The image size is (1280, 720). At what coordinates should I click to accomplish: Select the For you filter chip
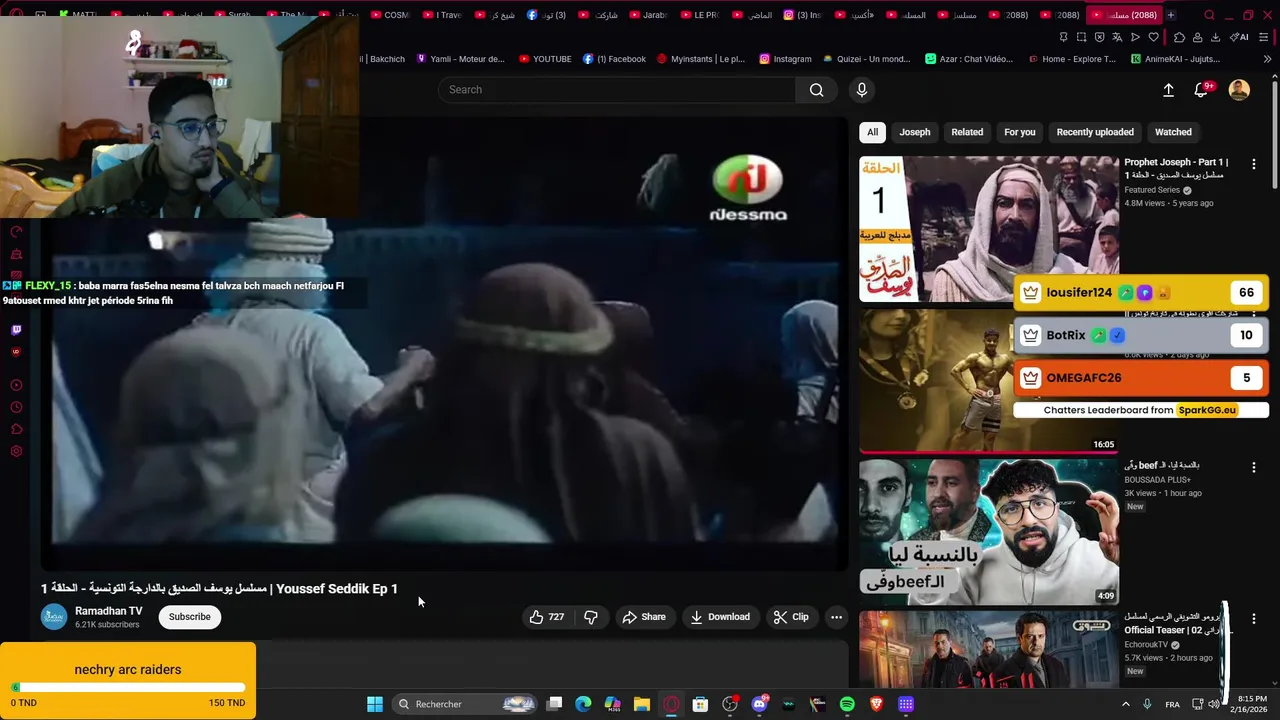1019,132
